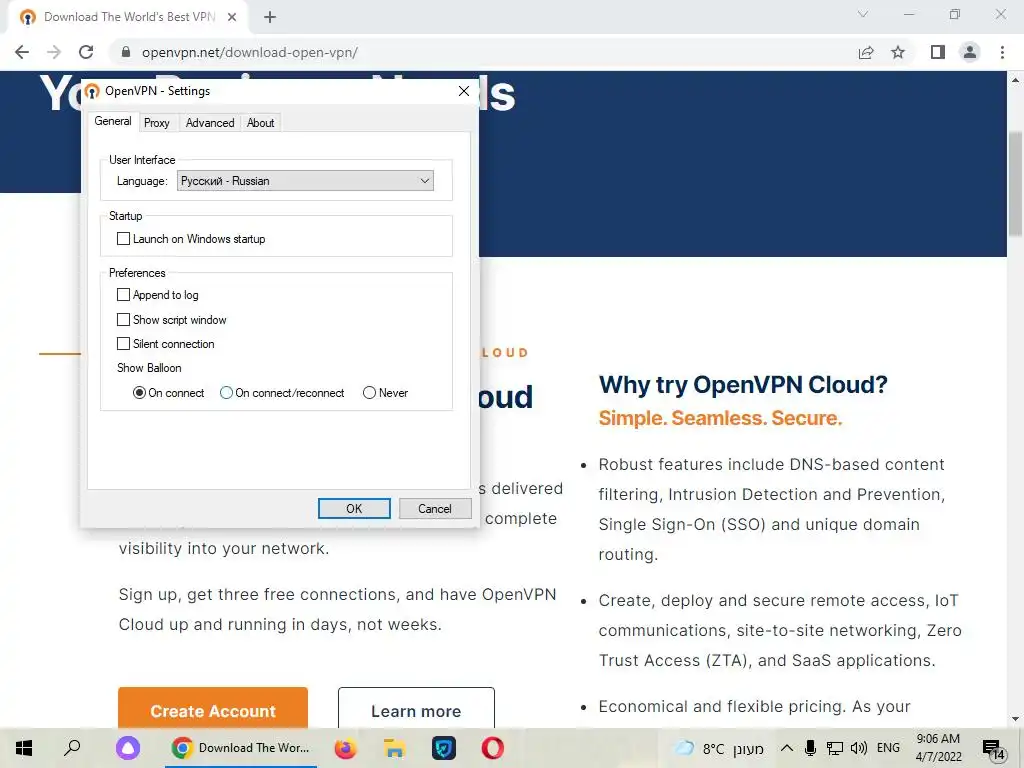Close the OpenVPN Settings dialog
This screenshot has width=1024, height=768.
(464, 91)
